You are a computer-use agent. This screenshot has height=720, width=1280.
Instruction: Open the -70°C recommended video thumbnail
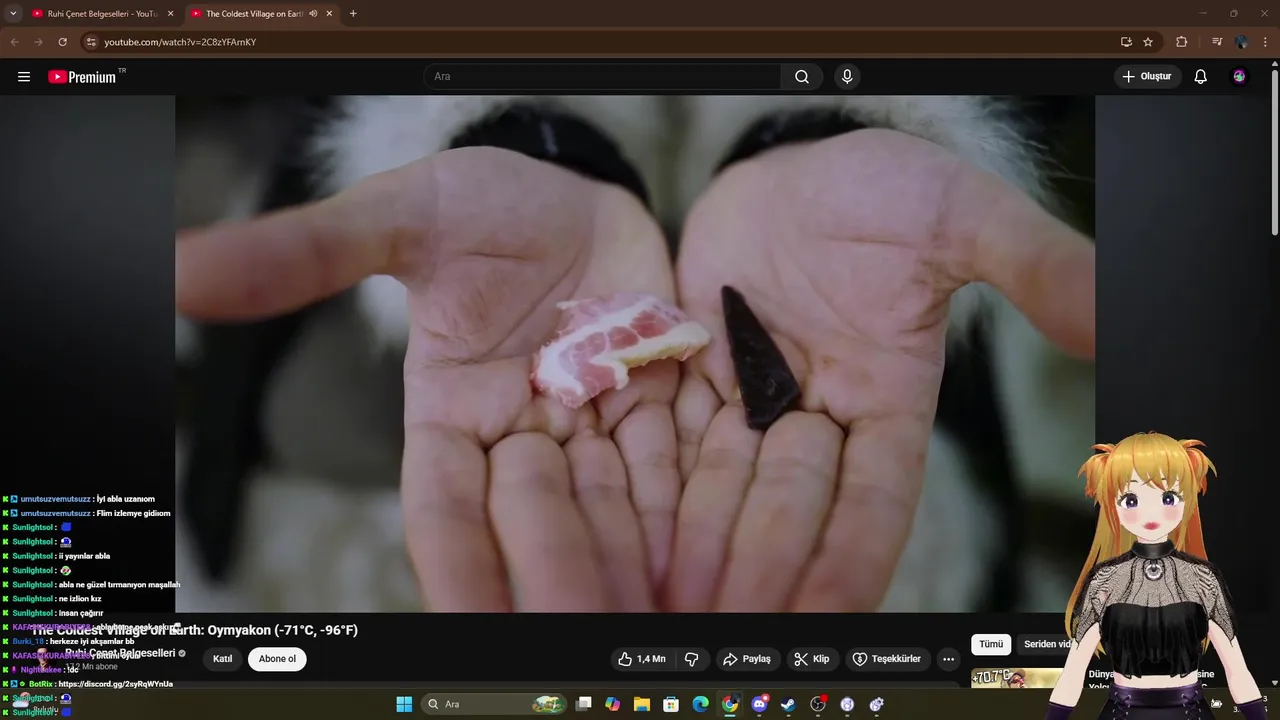[1020, 679]
